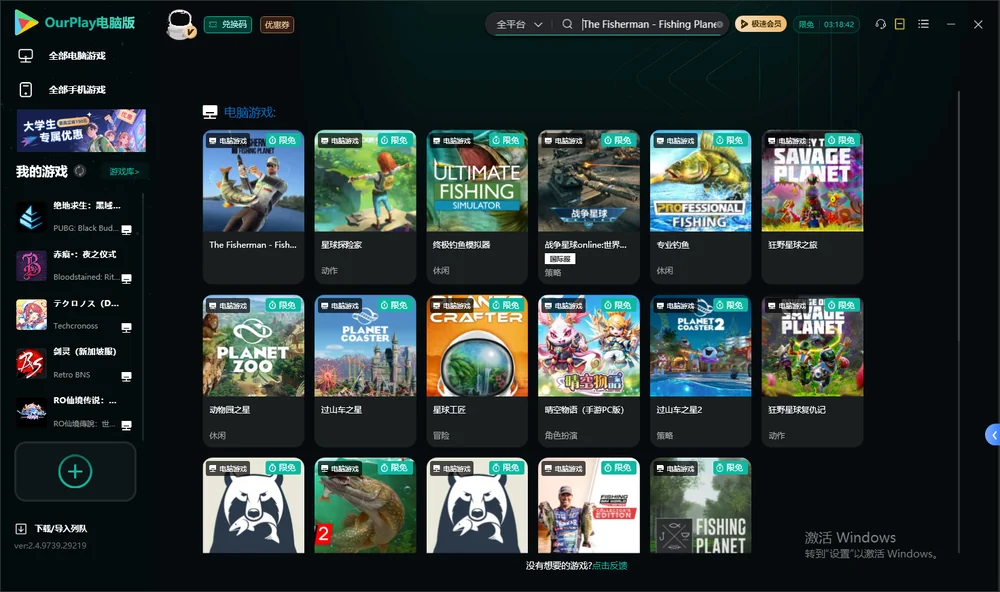Refresh the 我的游戏 list

pyautogui.click(x=80, y=171)
